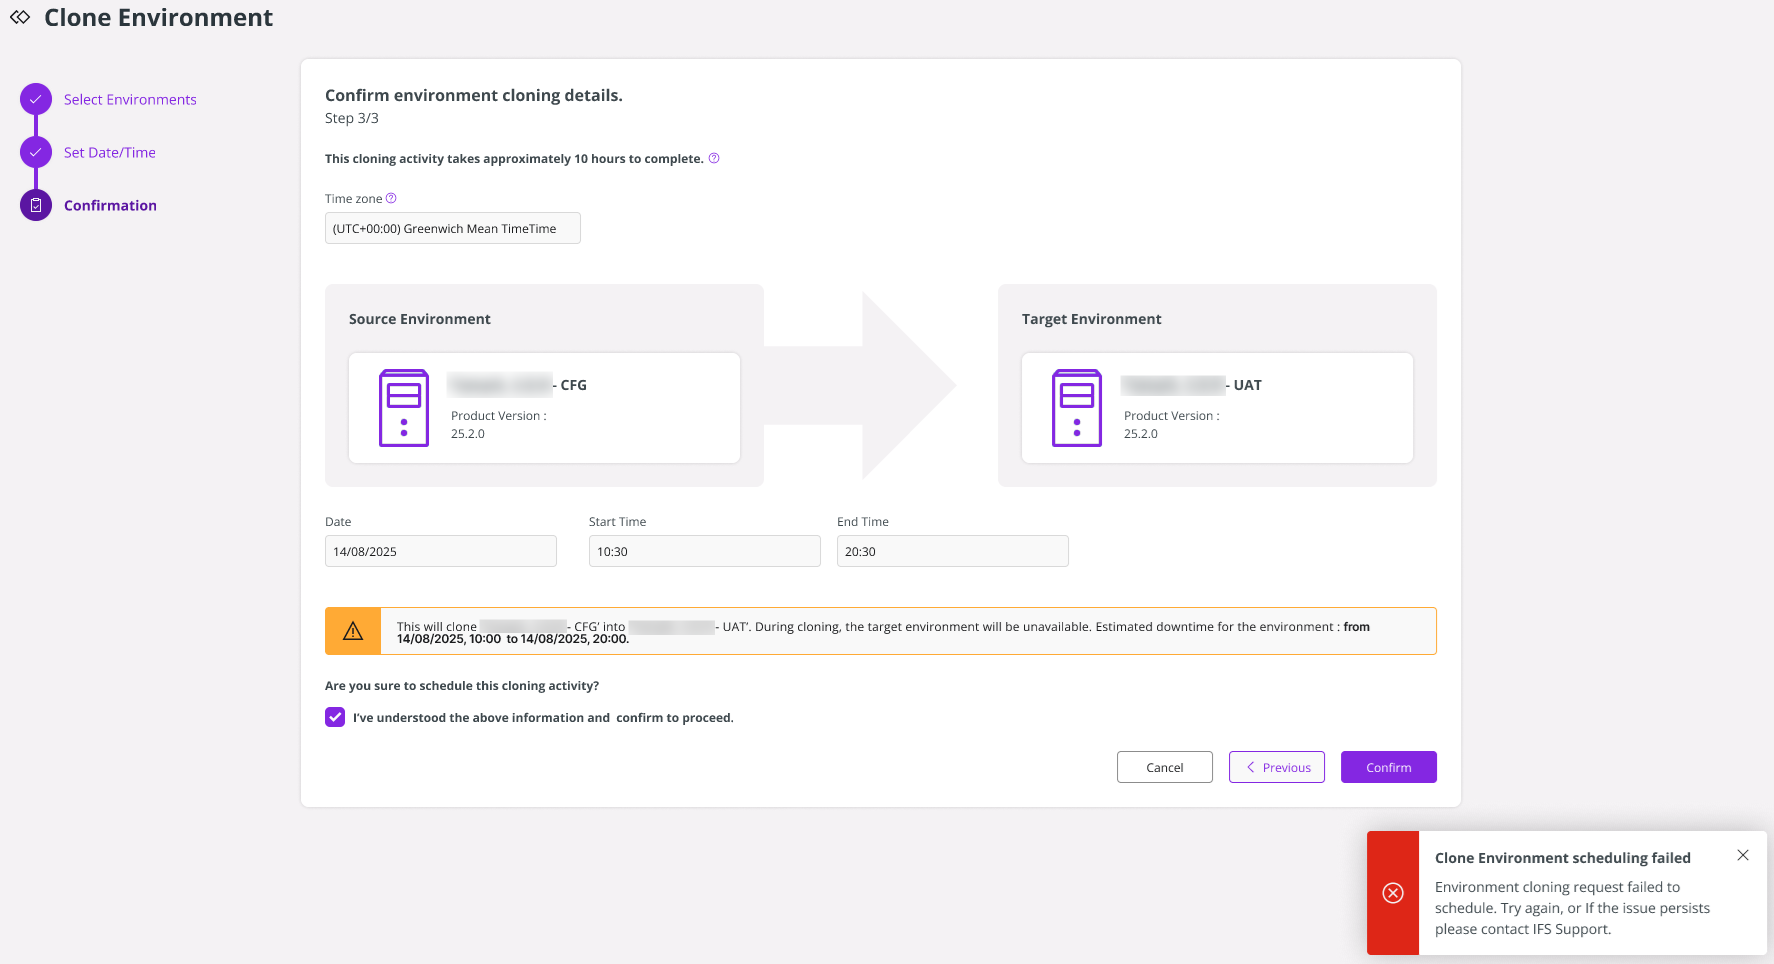This screenshot has height=964, width=1774.
Task: Click the error notification message body
Action: pyautogui.click(x=1573, y=908)
